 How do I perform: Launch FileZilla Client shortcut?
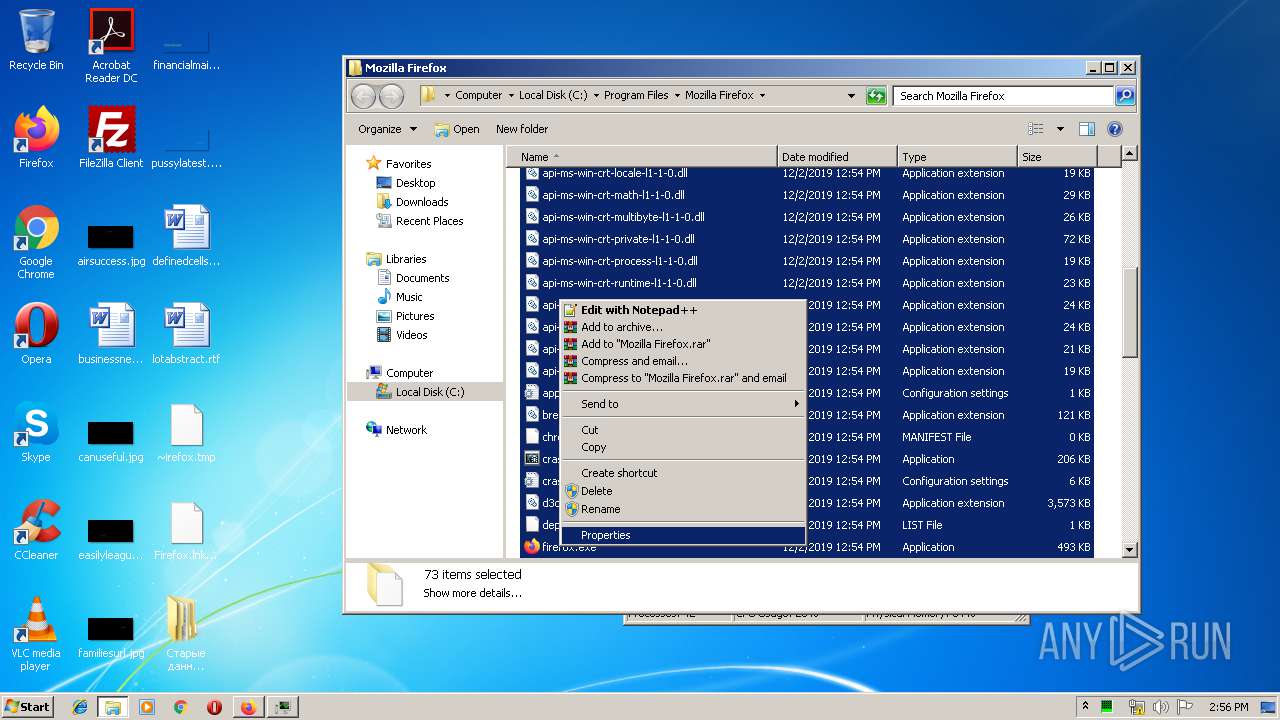[x=111, y=138]
